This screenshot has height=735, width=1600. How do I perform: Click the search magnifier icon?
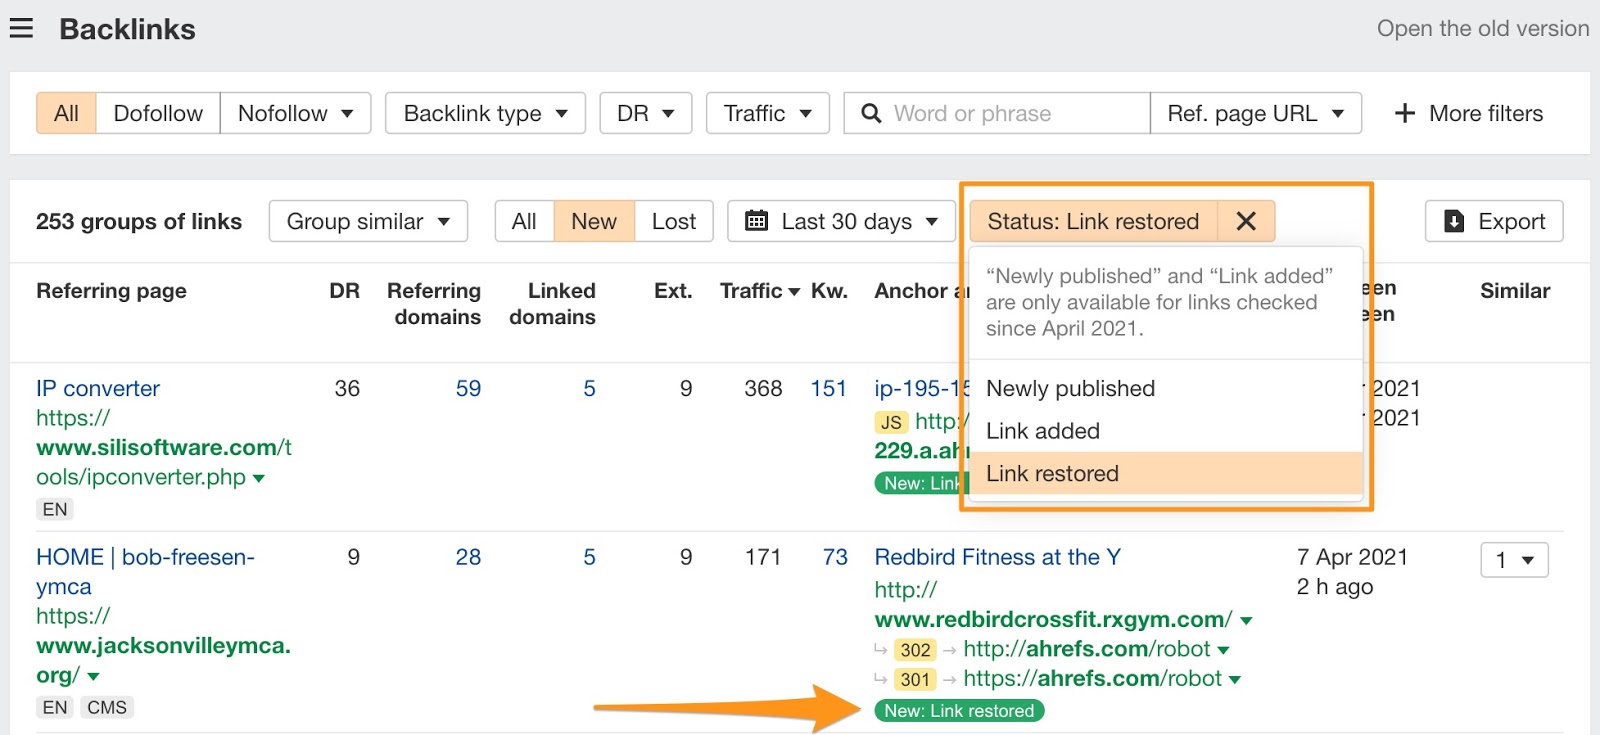[x=871, y=113]
